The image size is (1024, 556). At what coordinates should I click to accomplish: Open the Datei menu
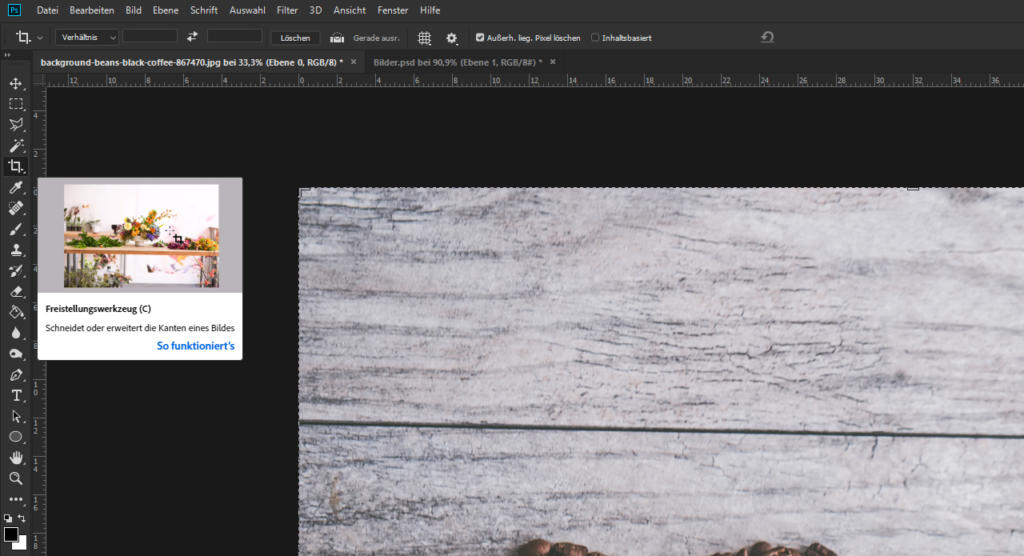point(47,10)
